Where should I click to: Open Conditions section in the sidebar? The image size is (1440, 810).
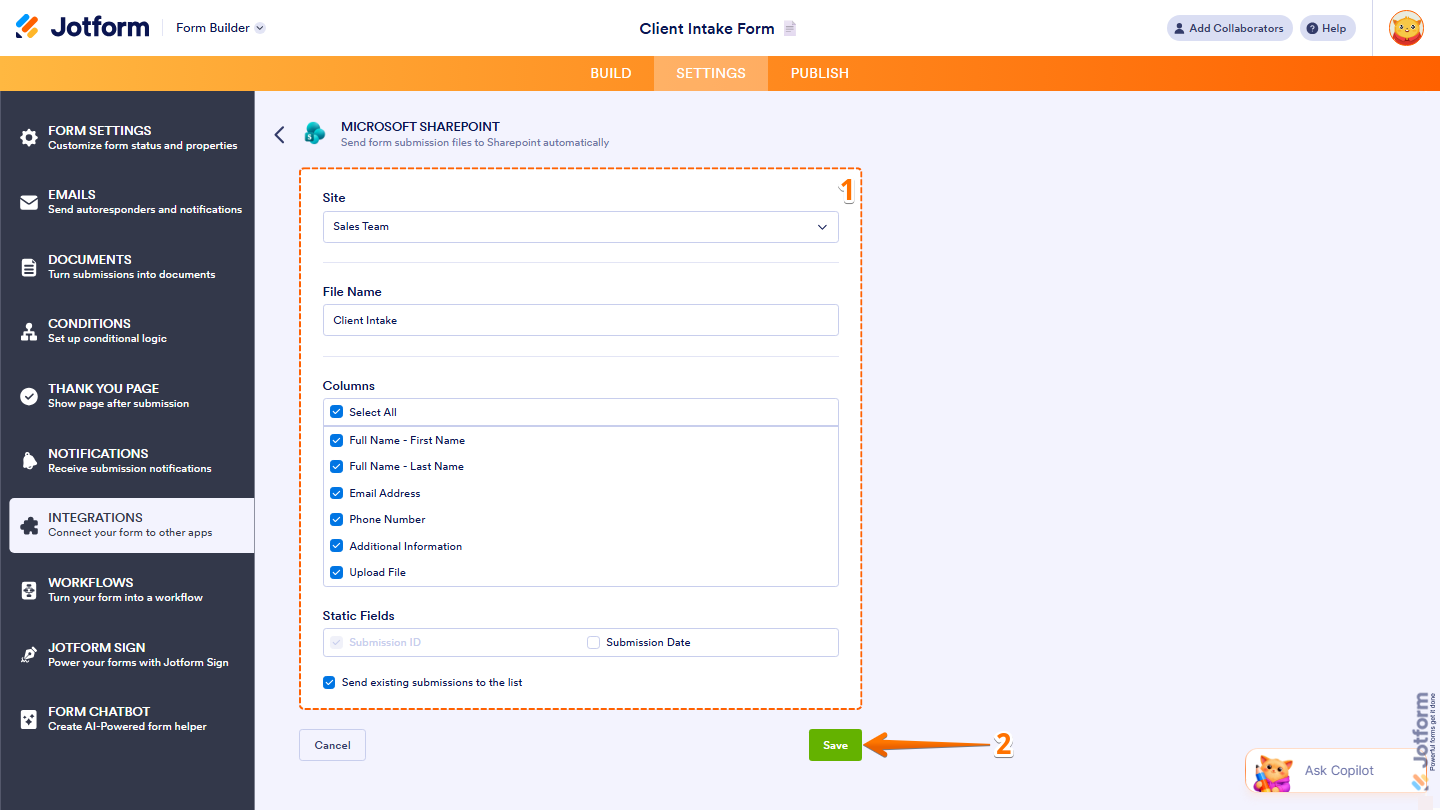127,331
